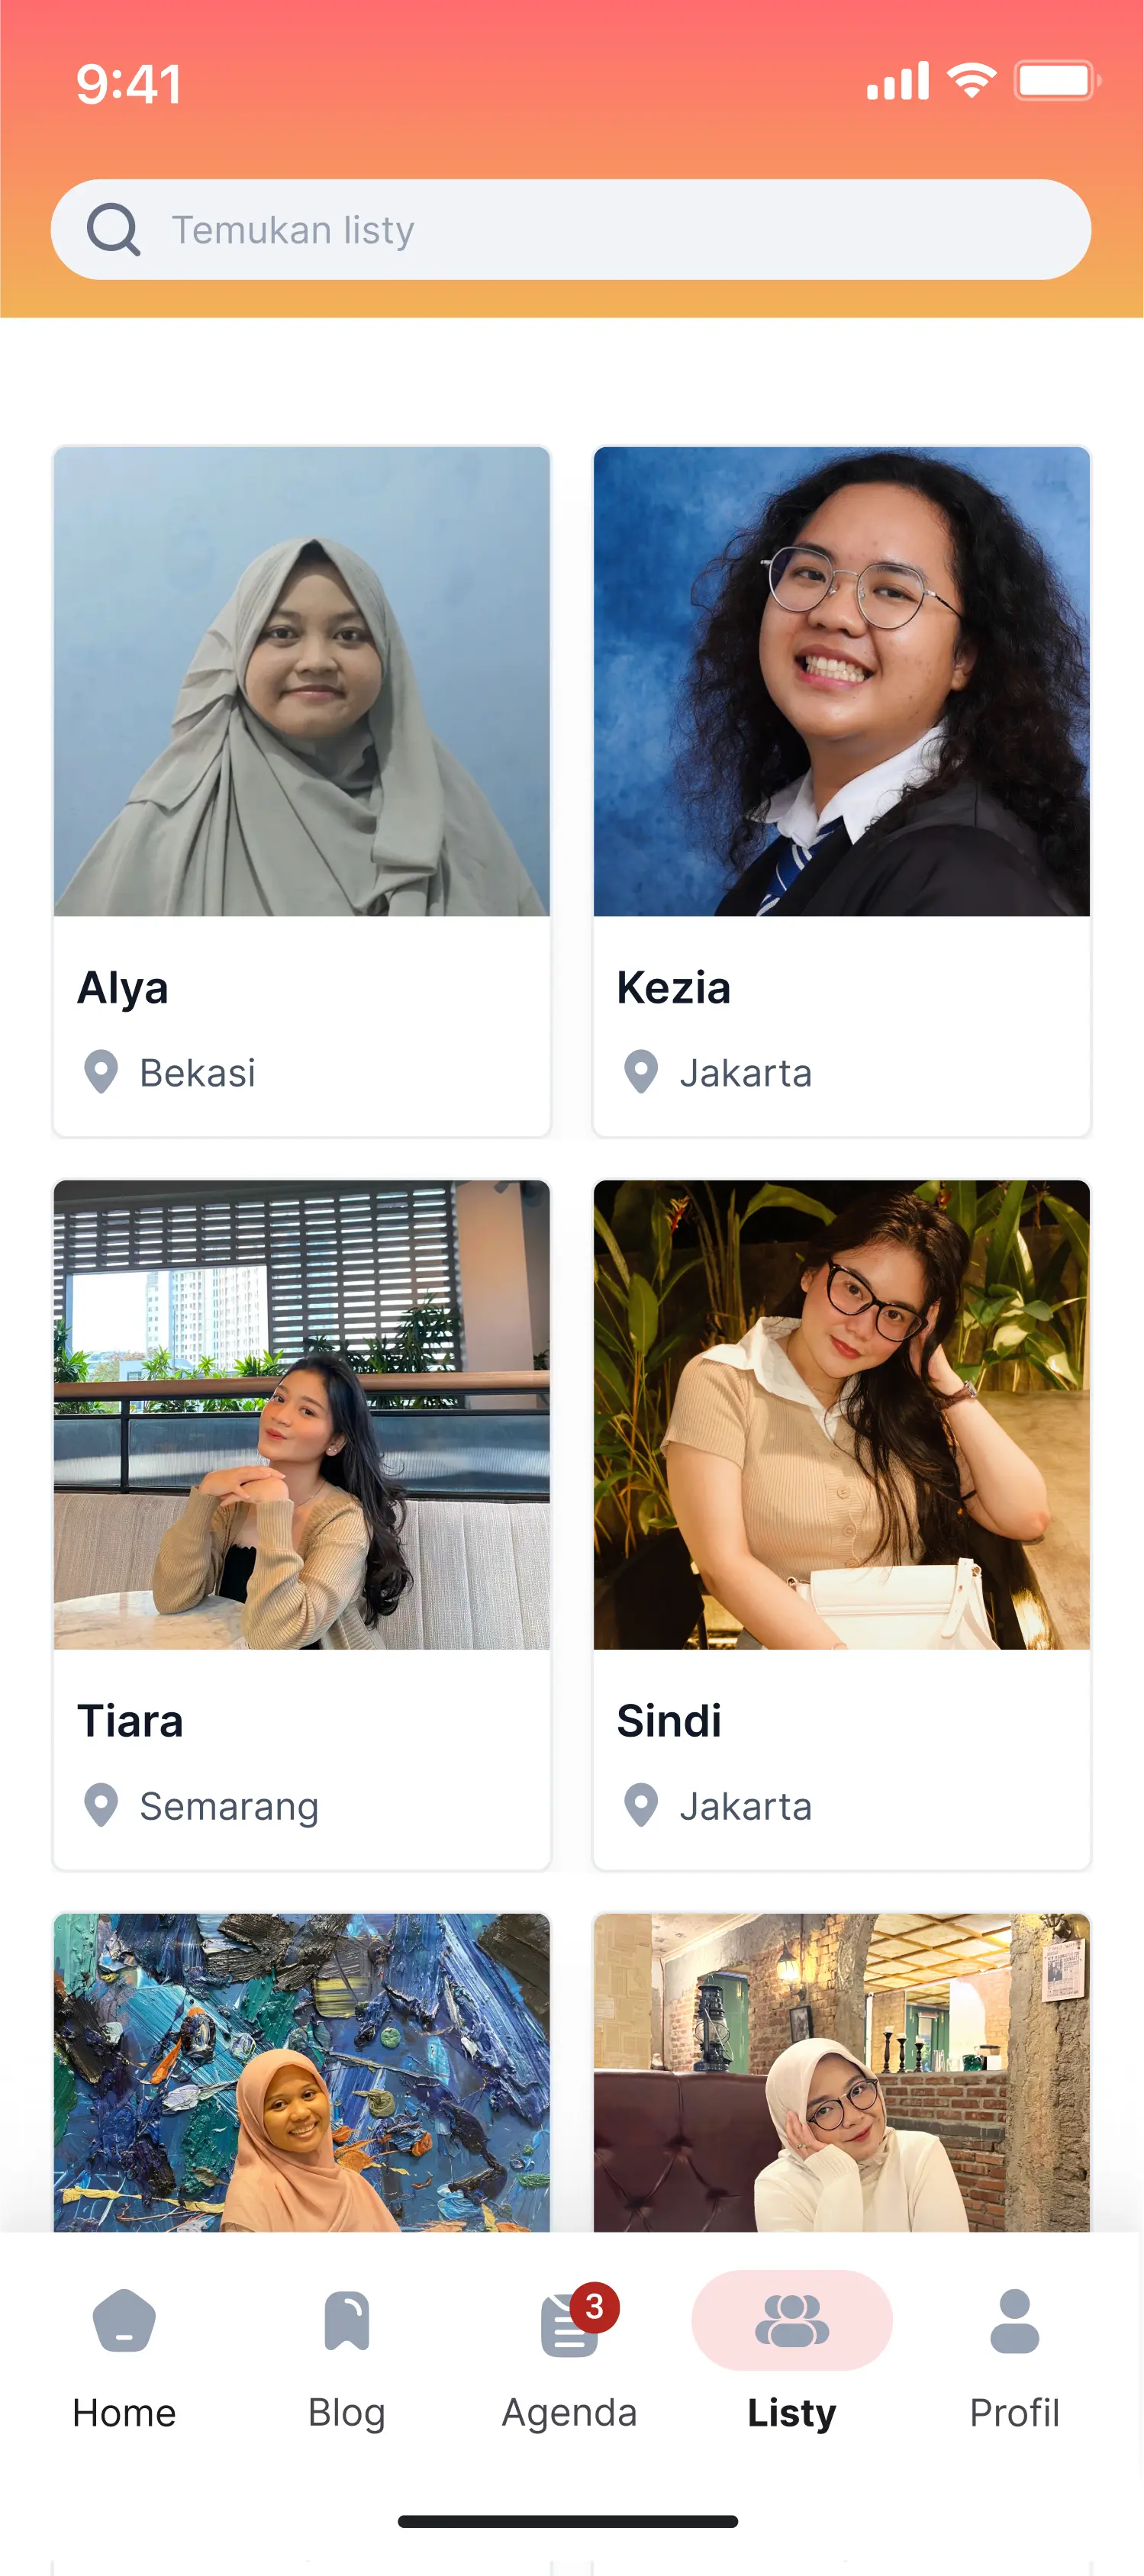Tap location pin next to Bekasi

[x=101, y=1072]
